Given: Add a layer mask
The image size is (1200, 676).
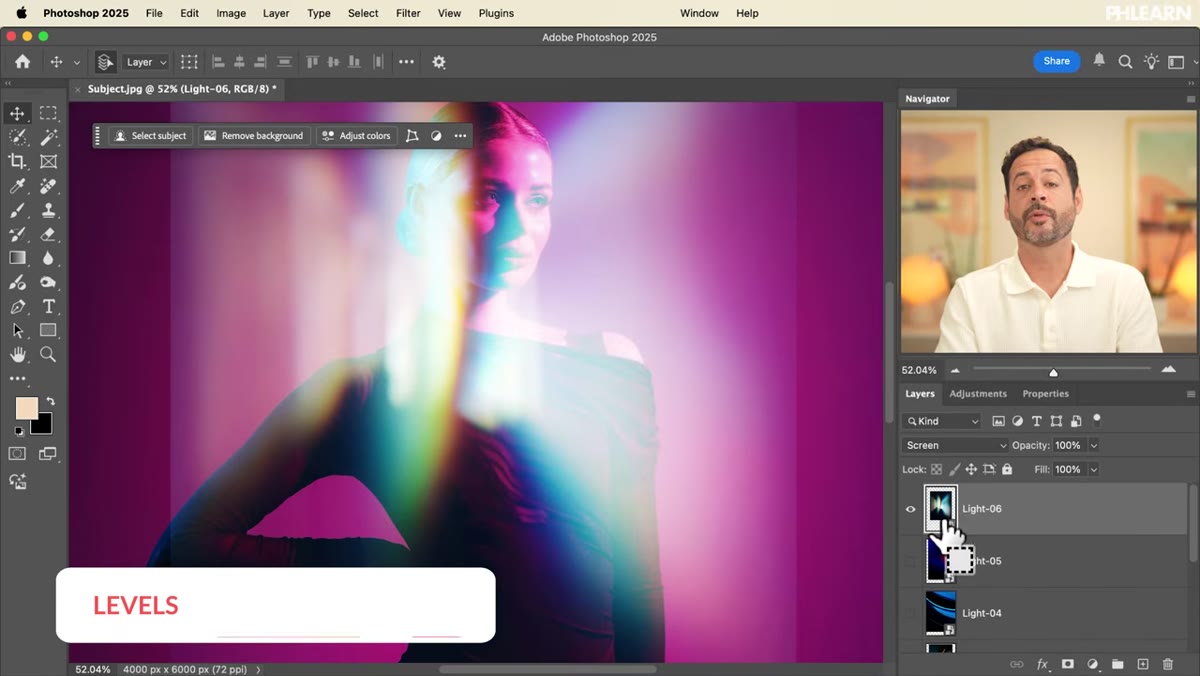Looking at the screenshot, I should [x=1067, y=664].
